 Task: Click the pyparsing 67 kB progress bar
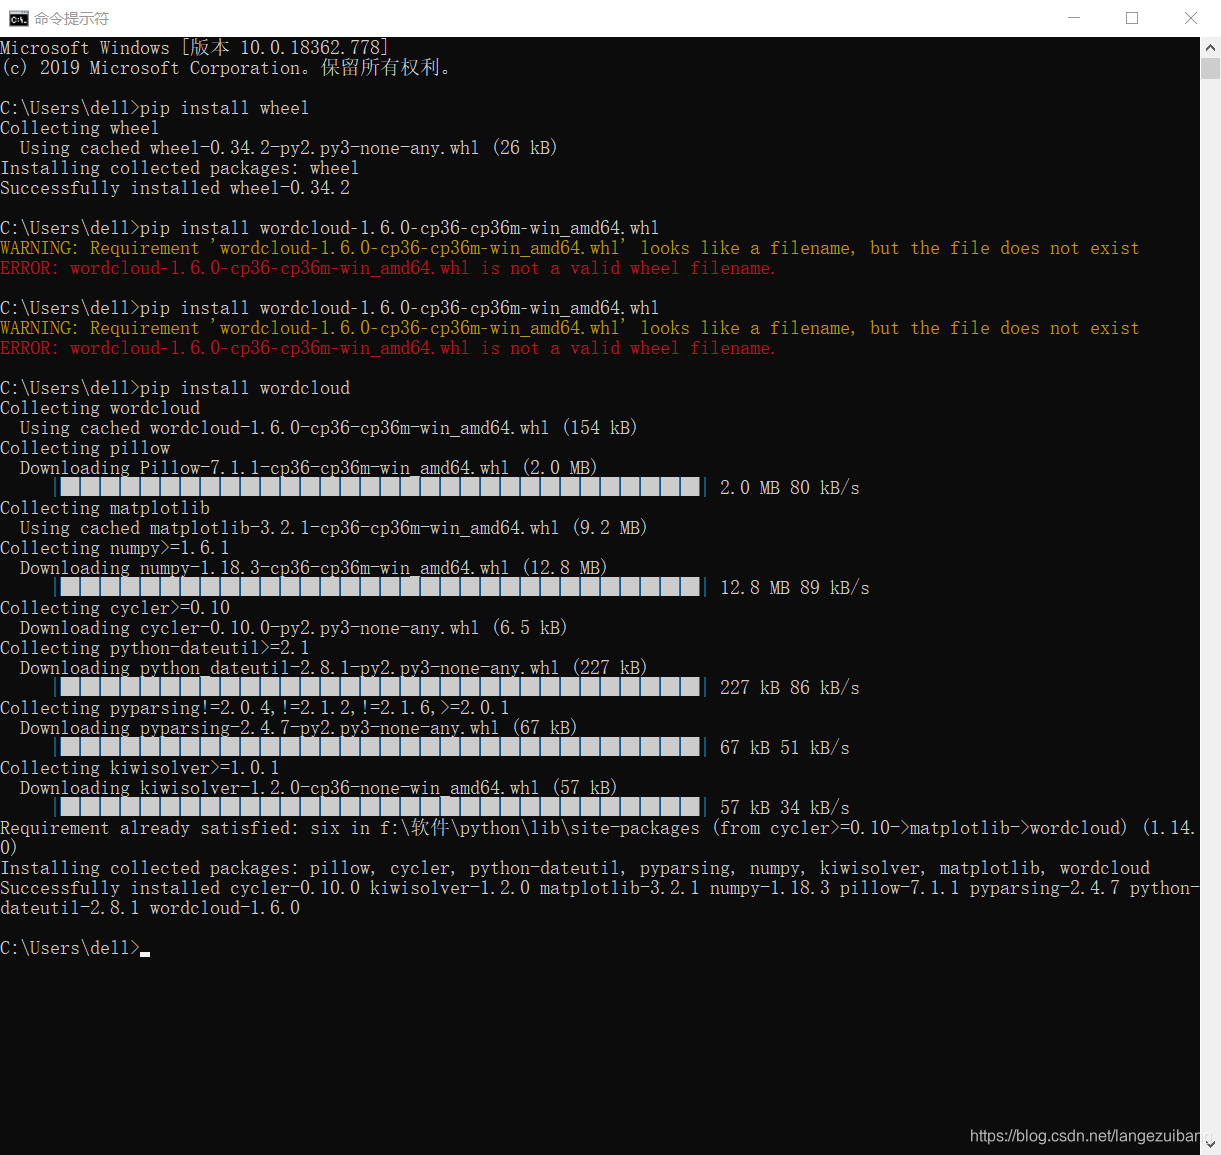point(380,747)
